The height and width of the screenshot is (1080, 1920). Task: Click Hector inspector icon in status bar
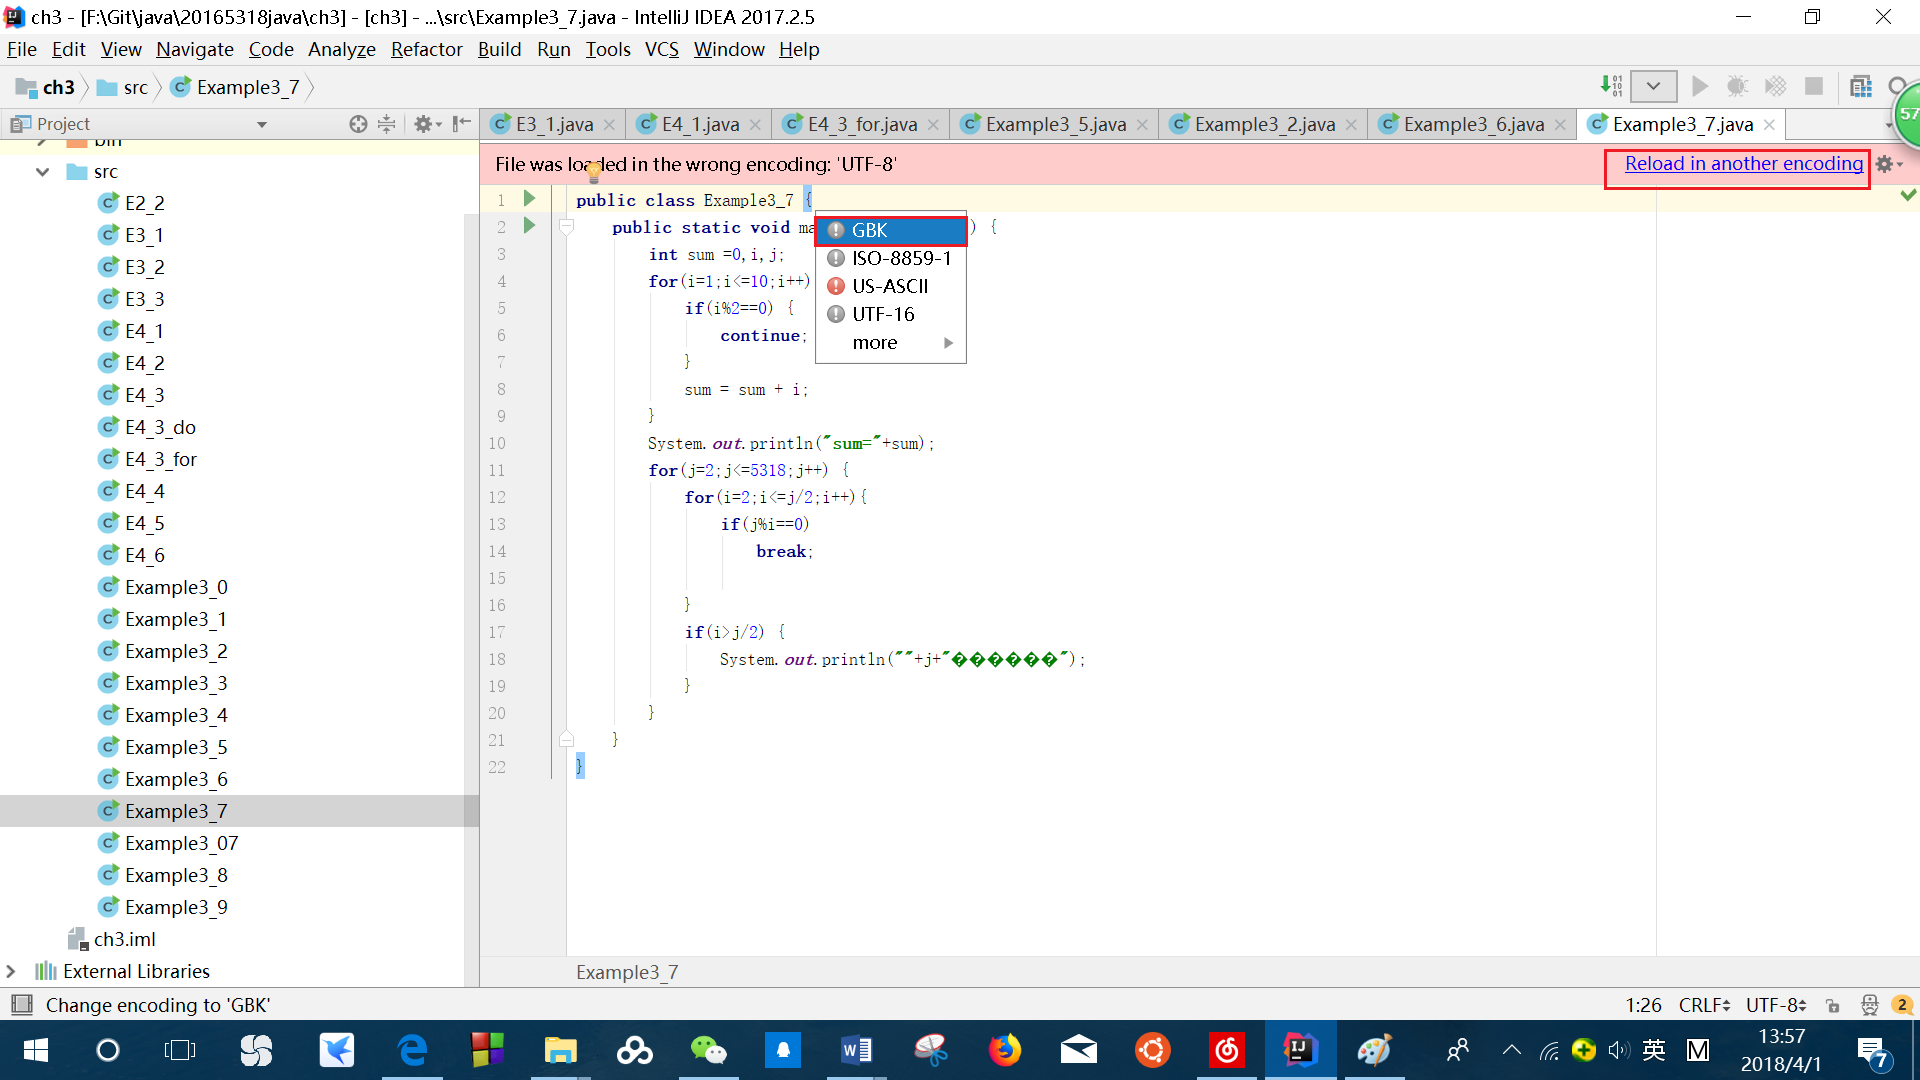click(1869, 1005)
